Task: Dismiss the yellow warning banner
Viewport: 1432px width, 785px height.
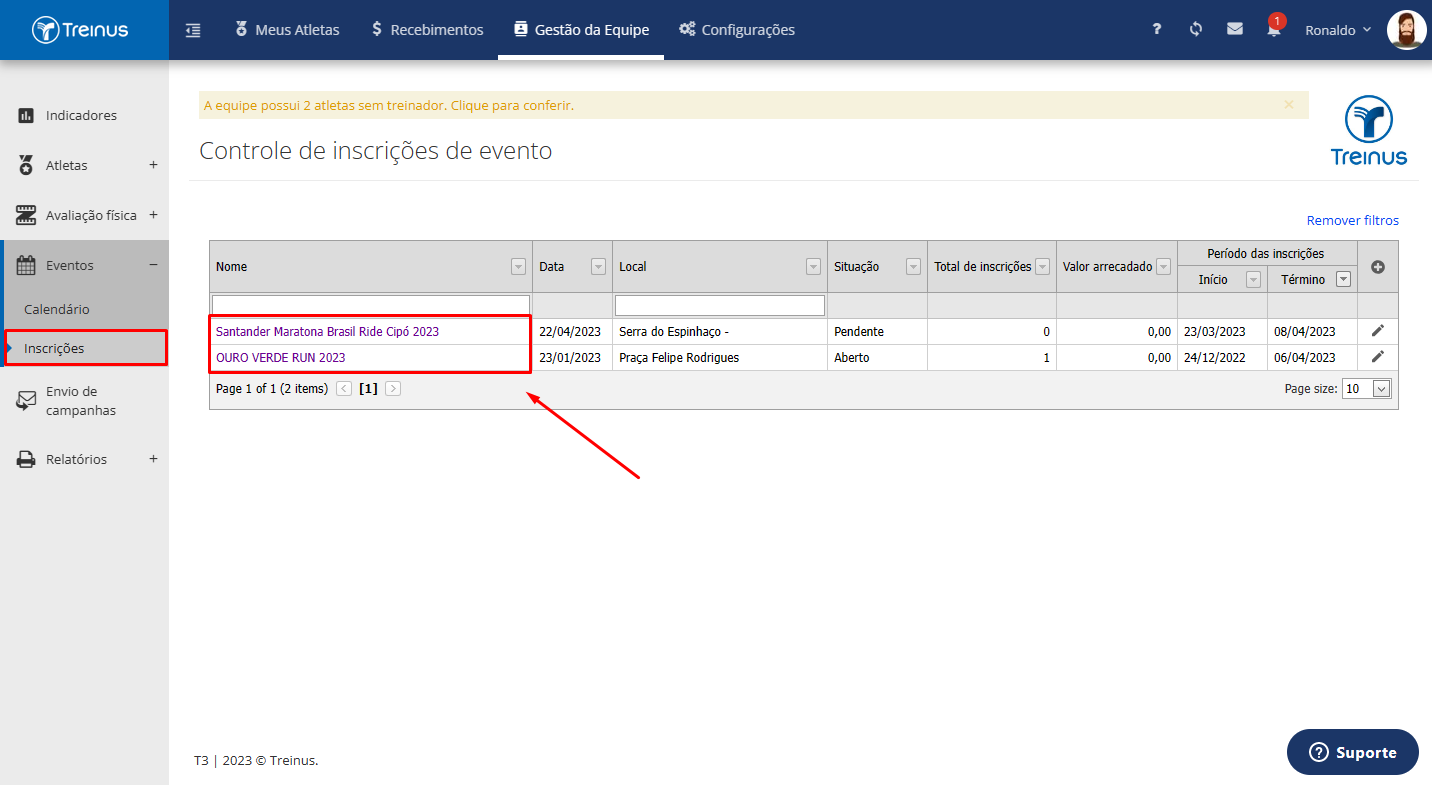Action: tap(1289, 104)
